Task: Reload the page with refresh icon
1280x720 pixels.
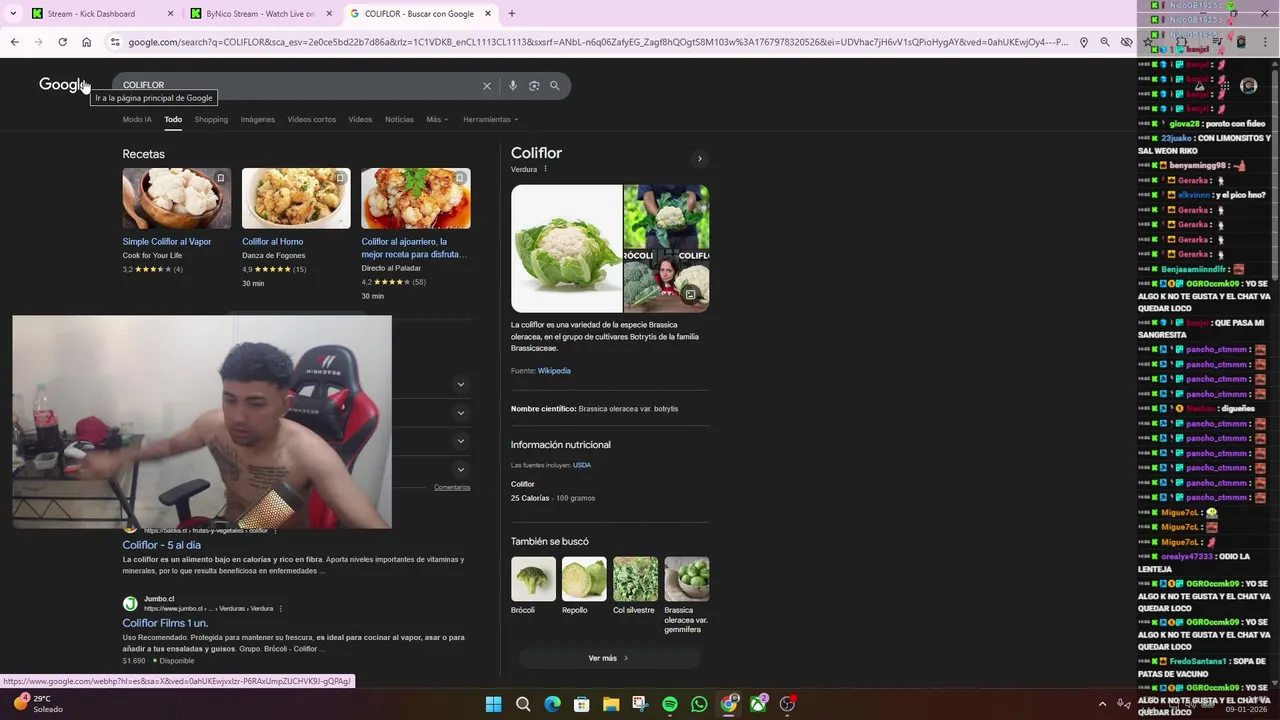Action: (x=62, y=42)
